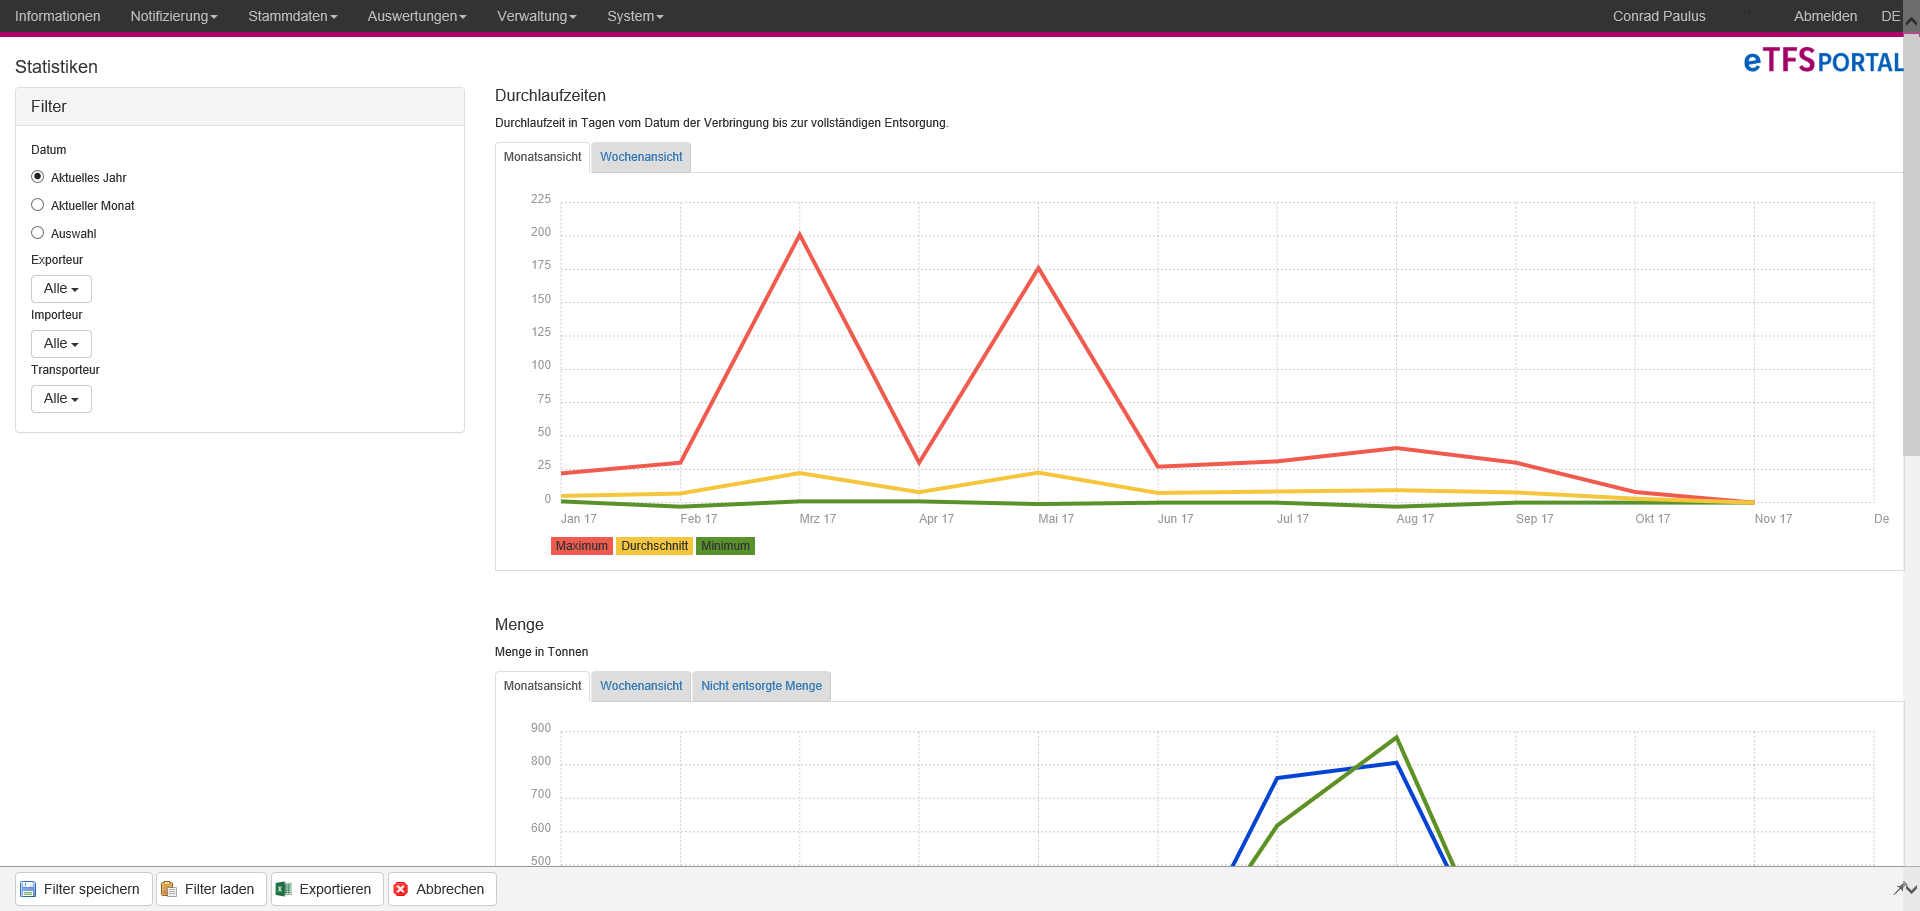Viewport: 1920px width, 911px height.
Task: Expand the System menu
Action: tap(635, 16)
